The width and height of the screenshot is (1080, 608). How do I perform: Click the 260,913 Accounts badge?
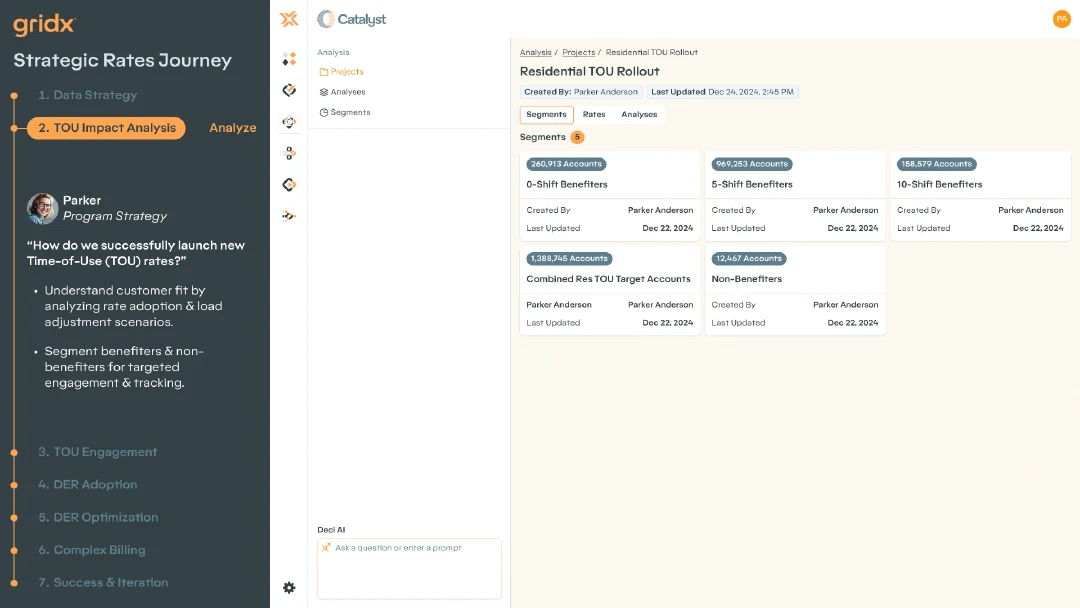click(x=566, y=164)
